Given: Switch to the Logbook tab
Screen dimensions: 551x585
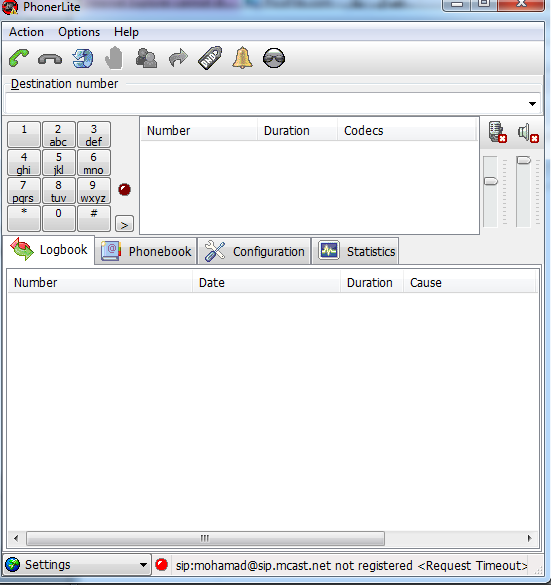Looking at the screenshot, I should 49,250.
